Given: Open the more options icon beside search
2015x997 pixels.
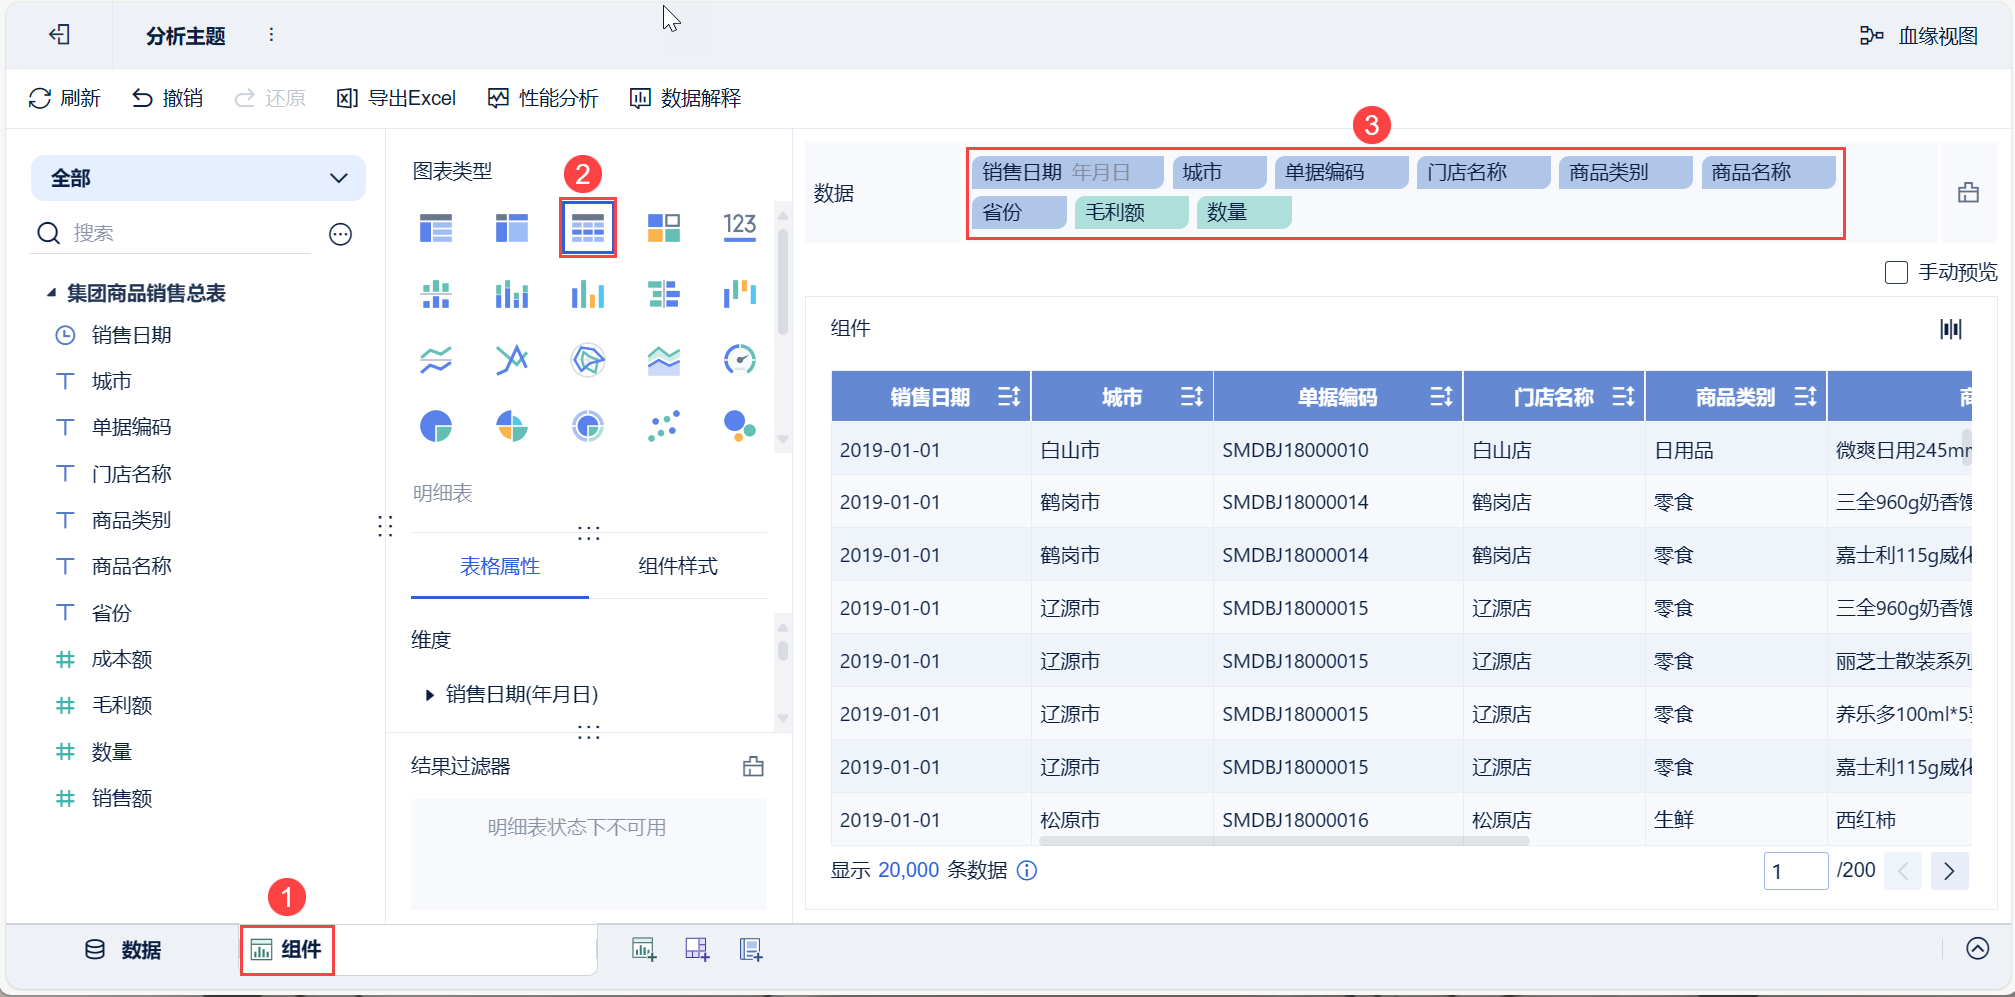Looking at the screenshot, I should [x=341, y=234].
